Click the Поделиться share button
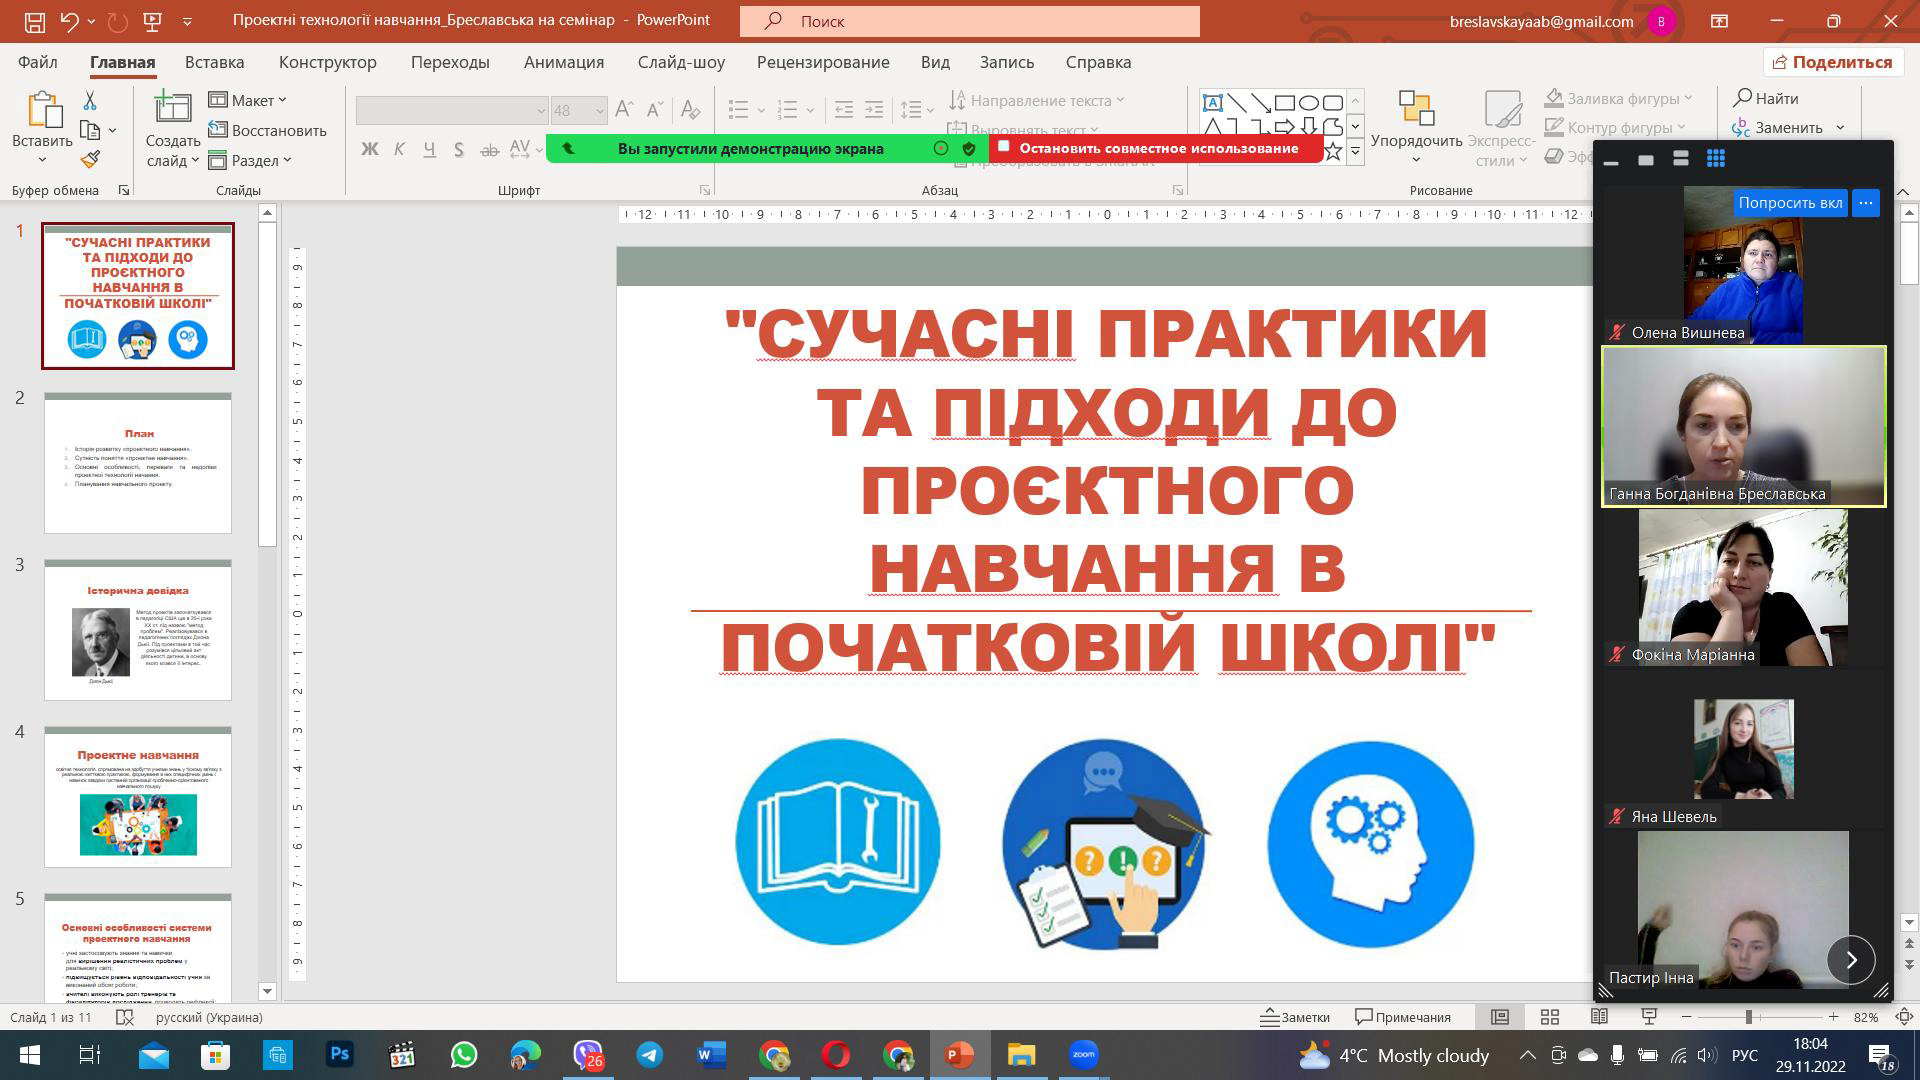Screen dimensions: 1920x1080 (x=1832, y=62)
